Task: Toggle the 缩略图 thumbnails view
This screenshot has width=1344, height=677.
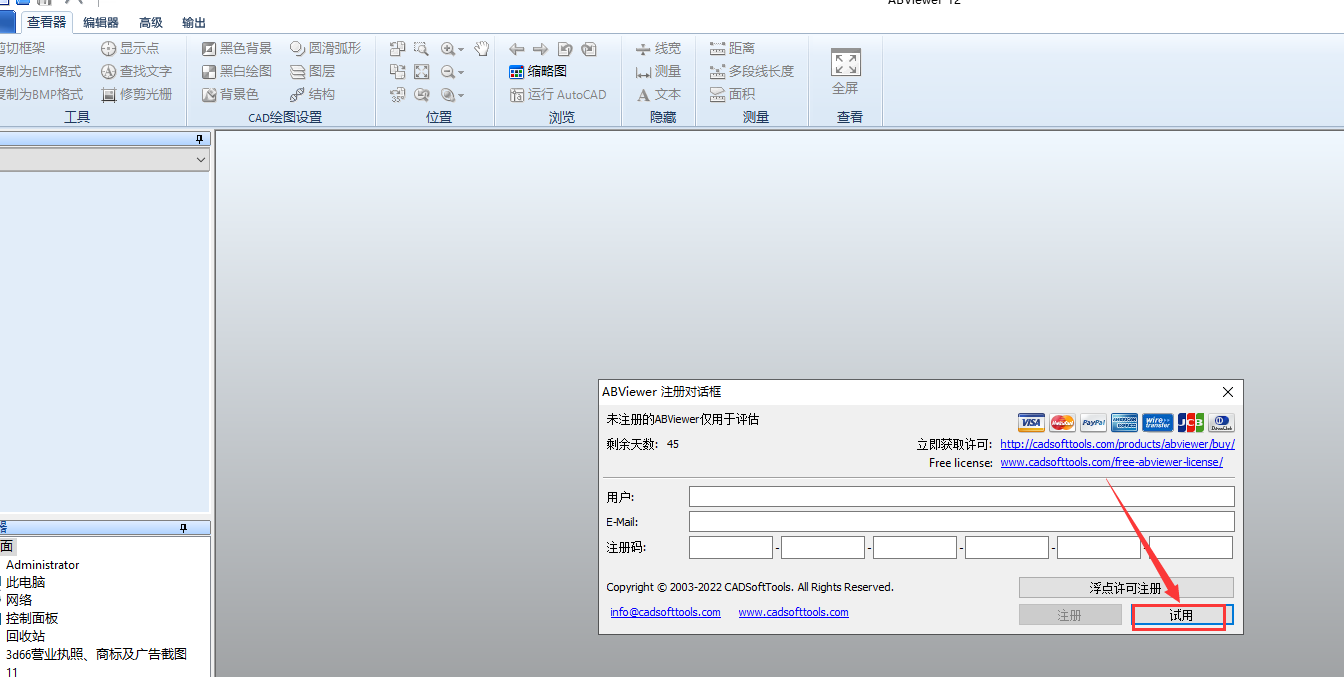Action: 538,71
